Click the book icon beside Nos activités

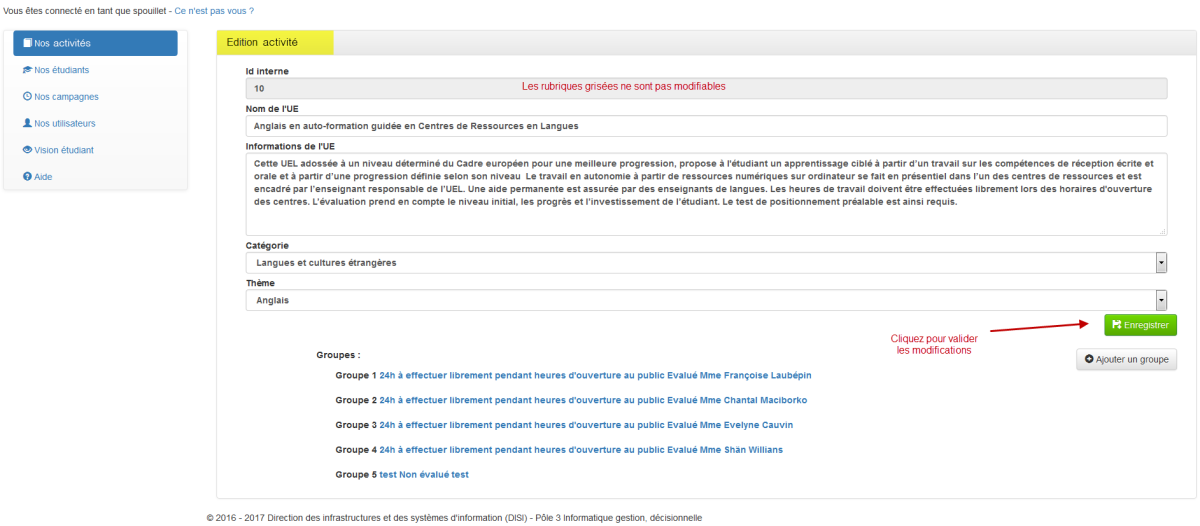[x=27, y=43]
